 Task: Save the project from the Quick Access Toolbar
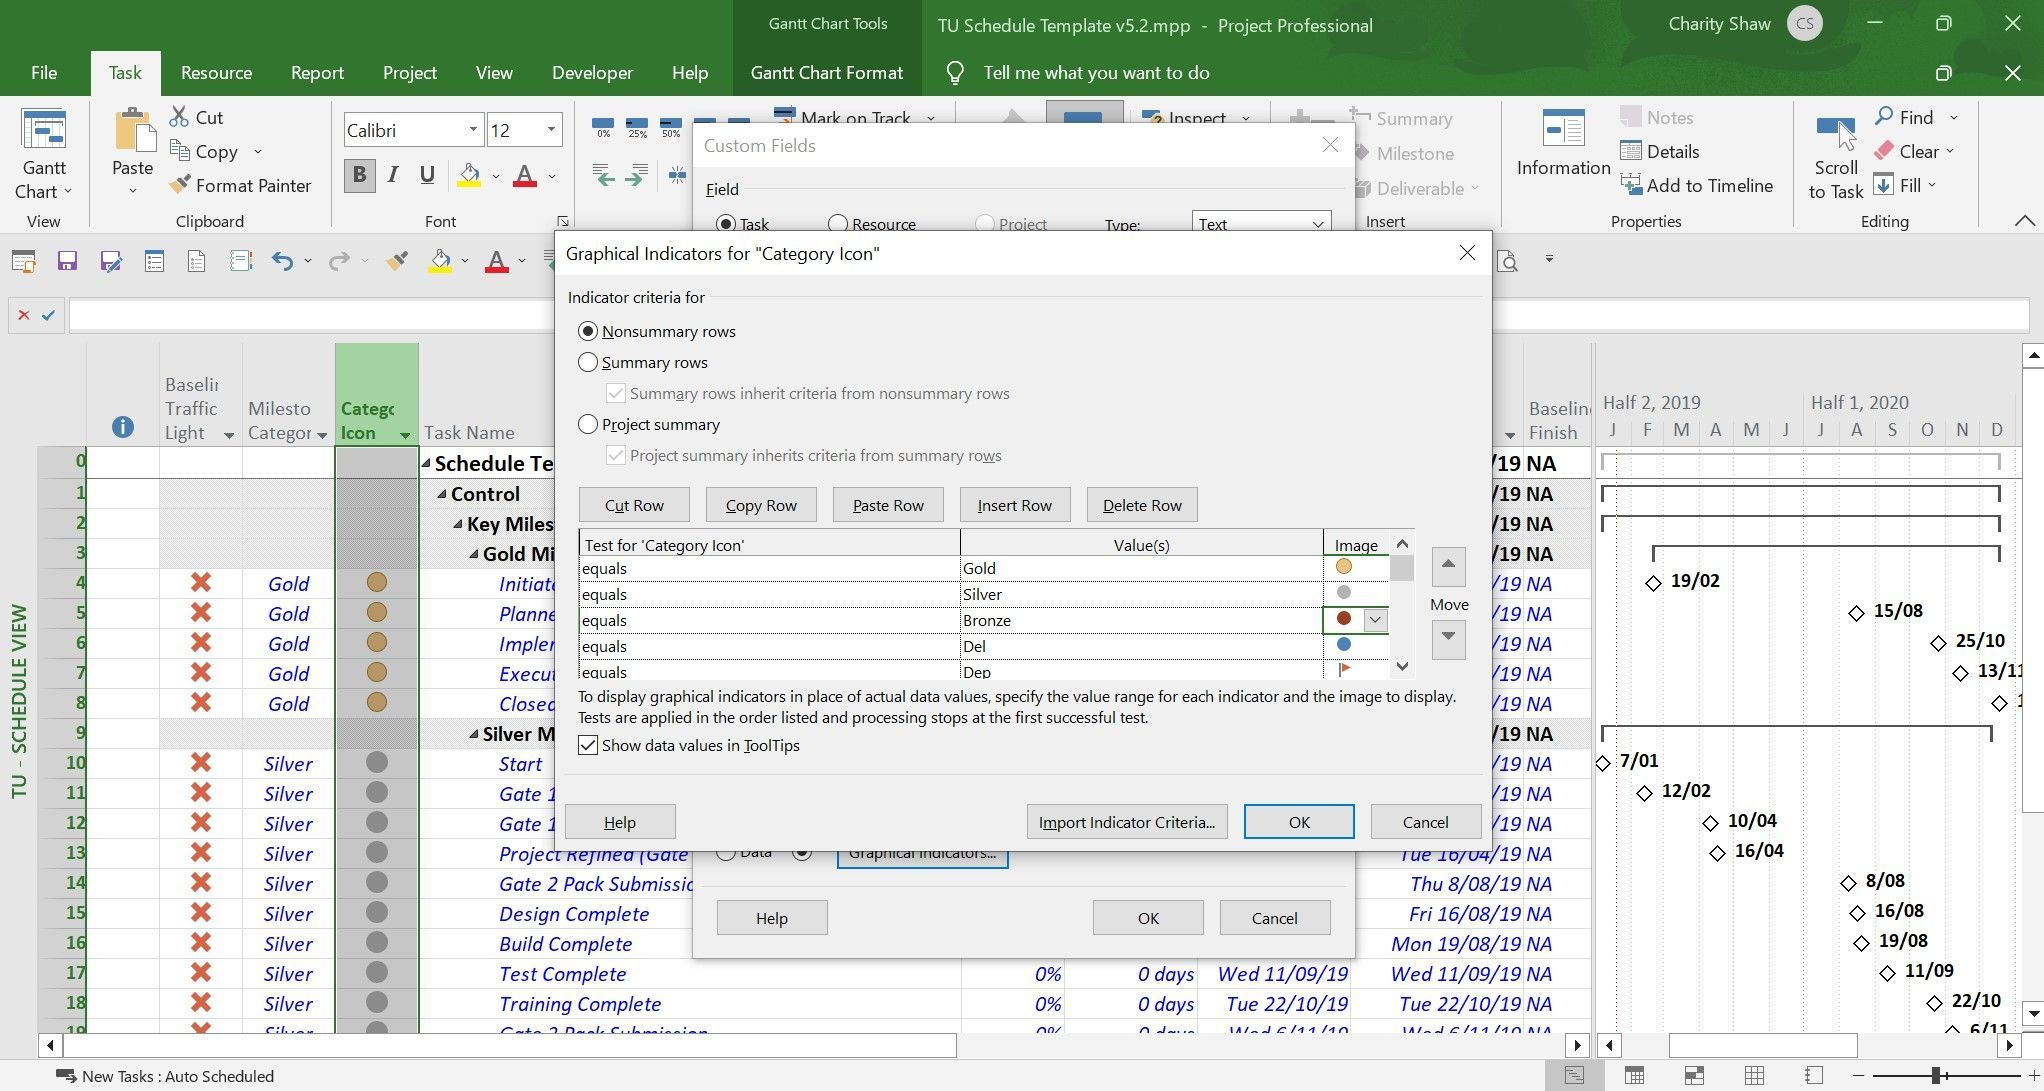pyautogui.click(x=66, y=260)
